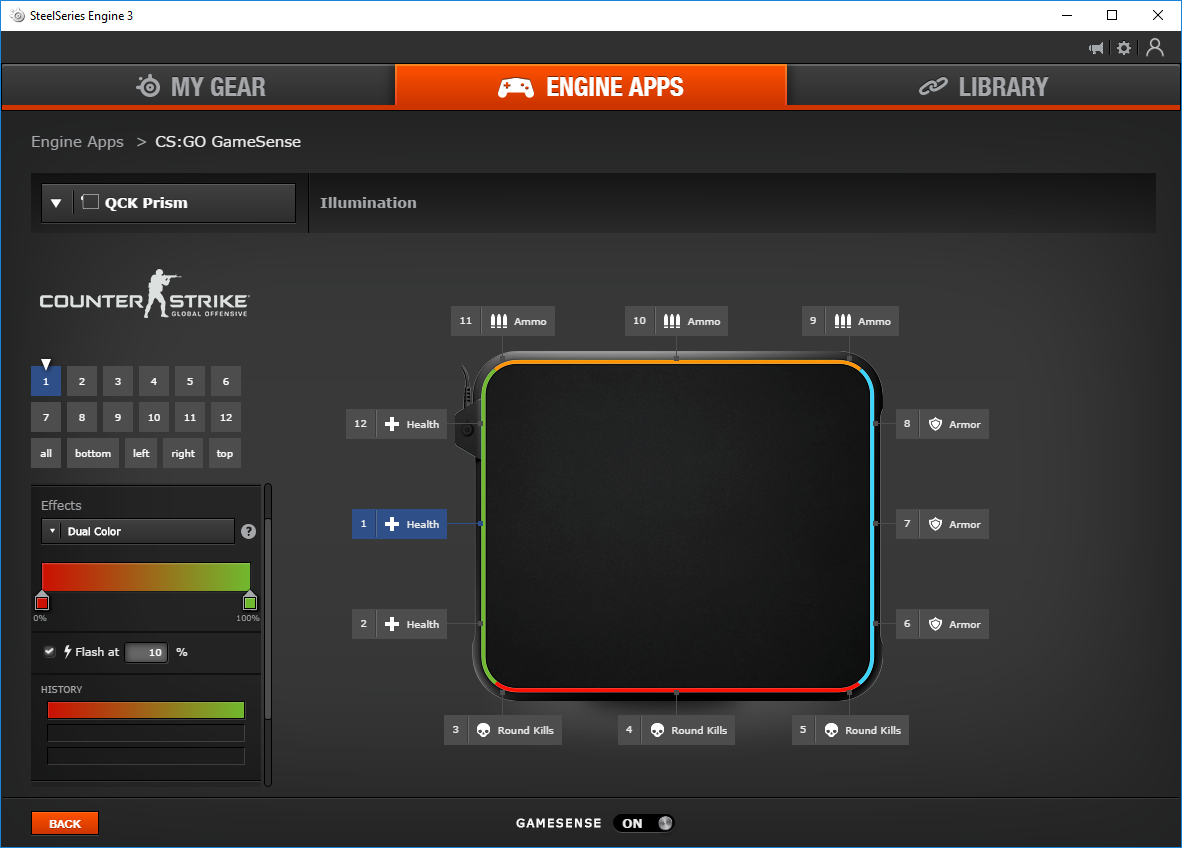Expand the QCK Prism device dropdown
1182x848 pixels.
[56, 203]
